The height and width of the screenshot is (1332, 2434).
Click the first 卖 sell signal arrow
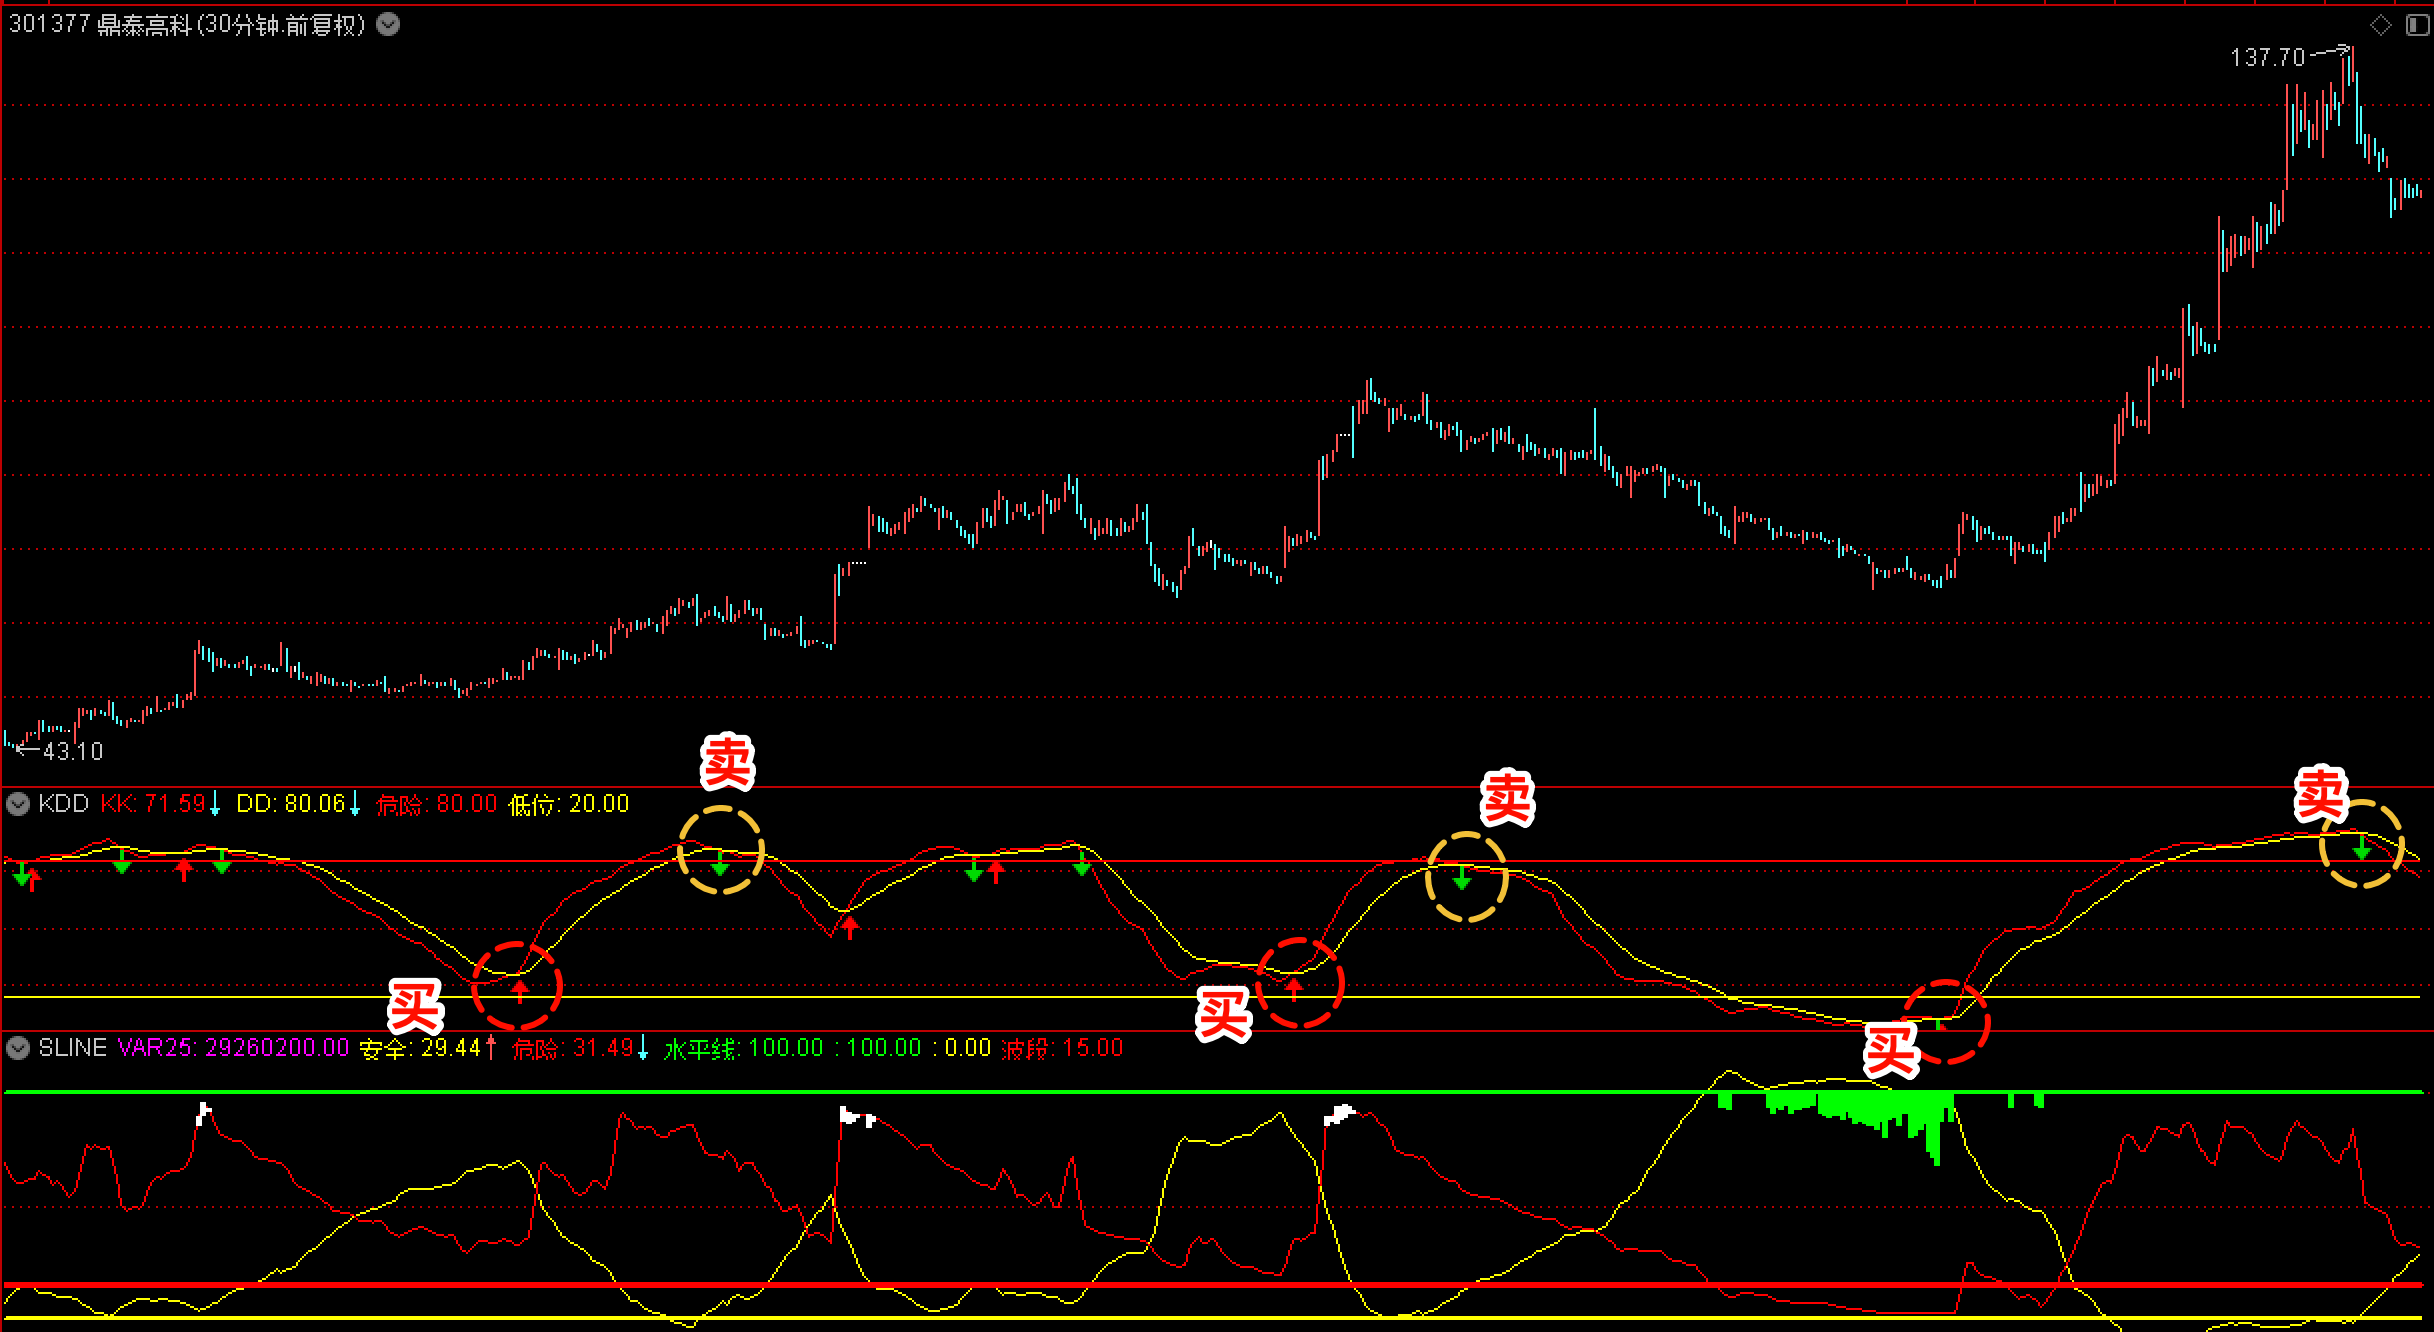[720, 864]
